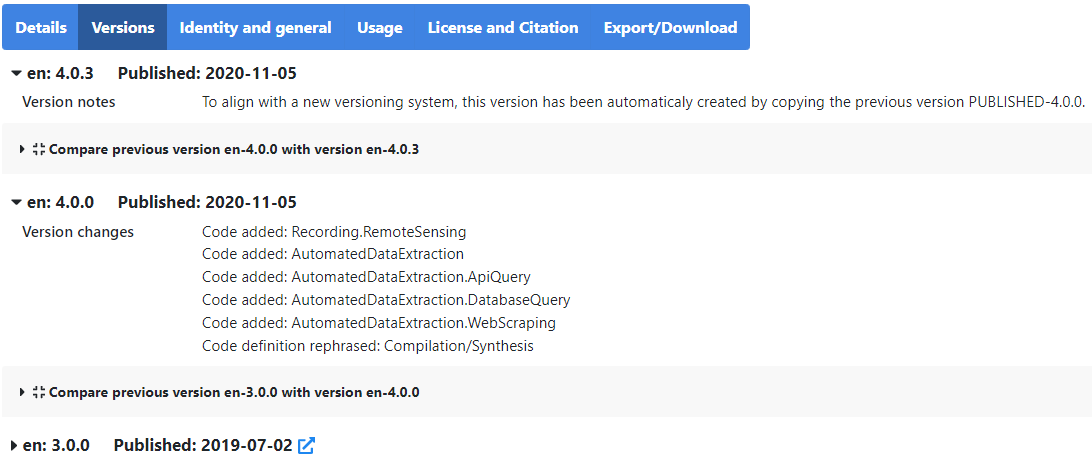Switch to the Export/Download tab
The image size is (1092, 466).
coord(671,27)
